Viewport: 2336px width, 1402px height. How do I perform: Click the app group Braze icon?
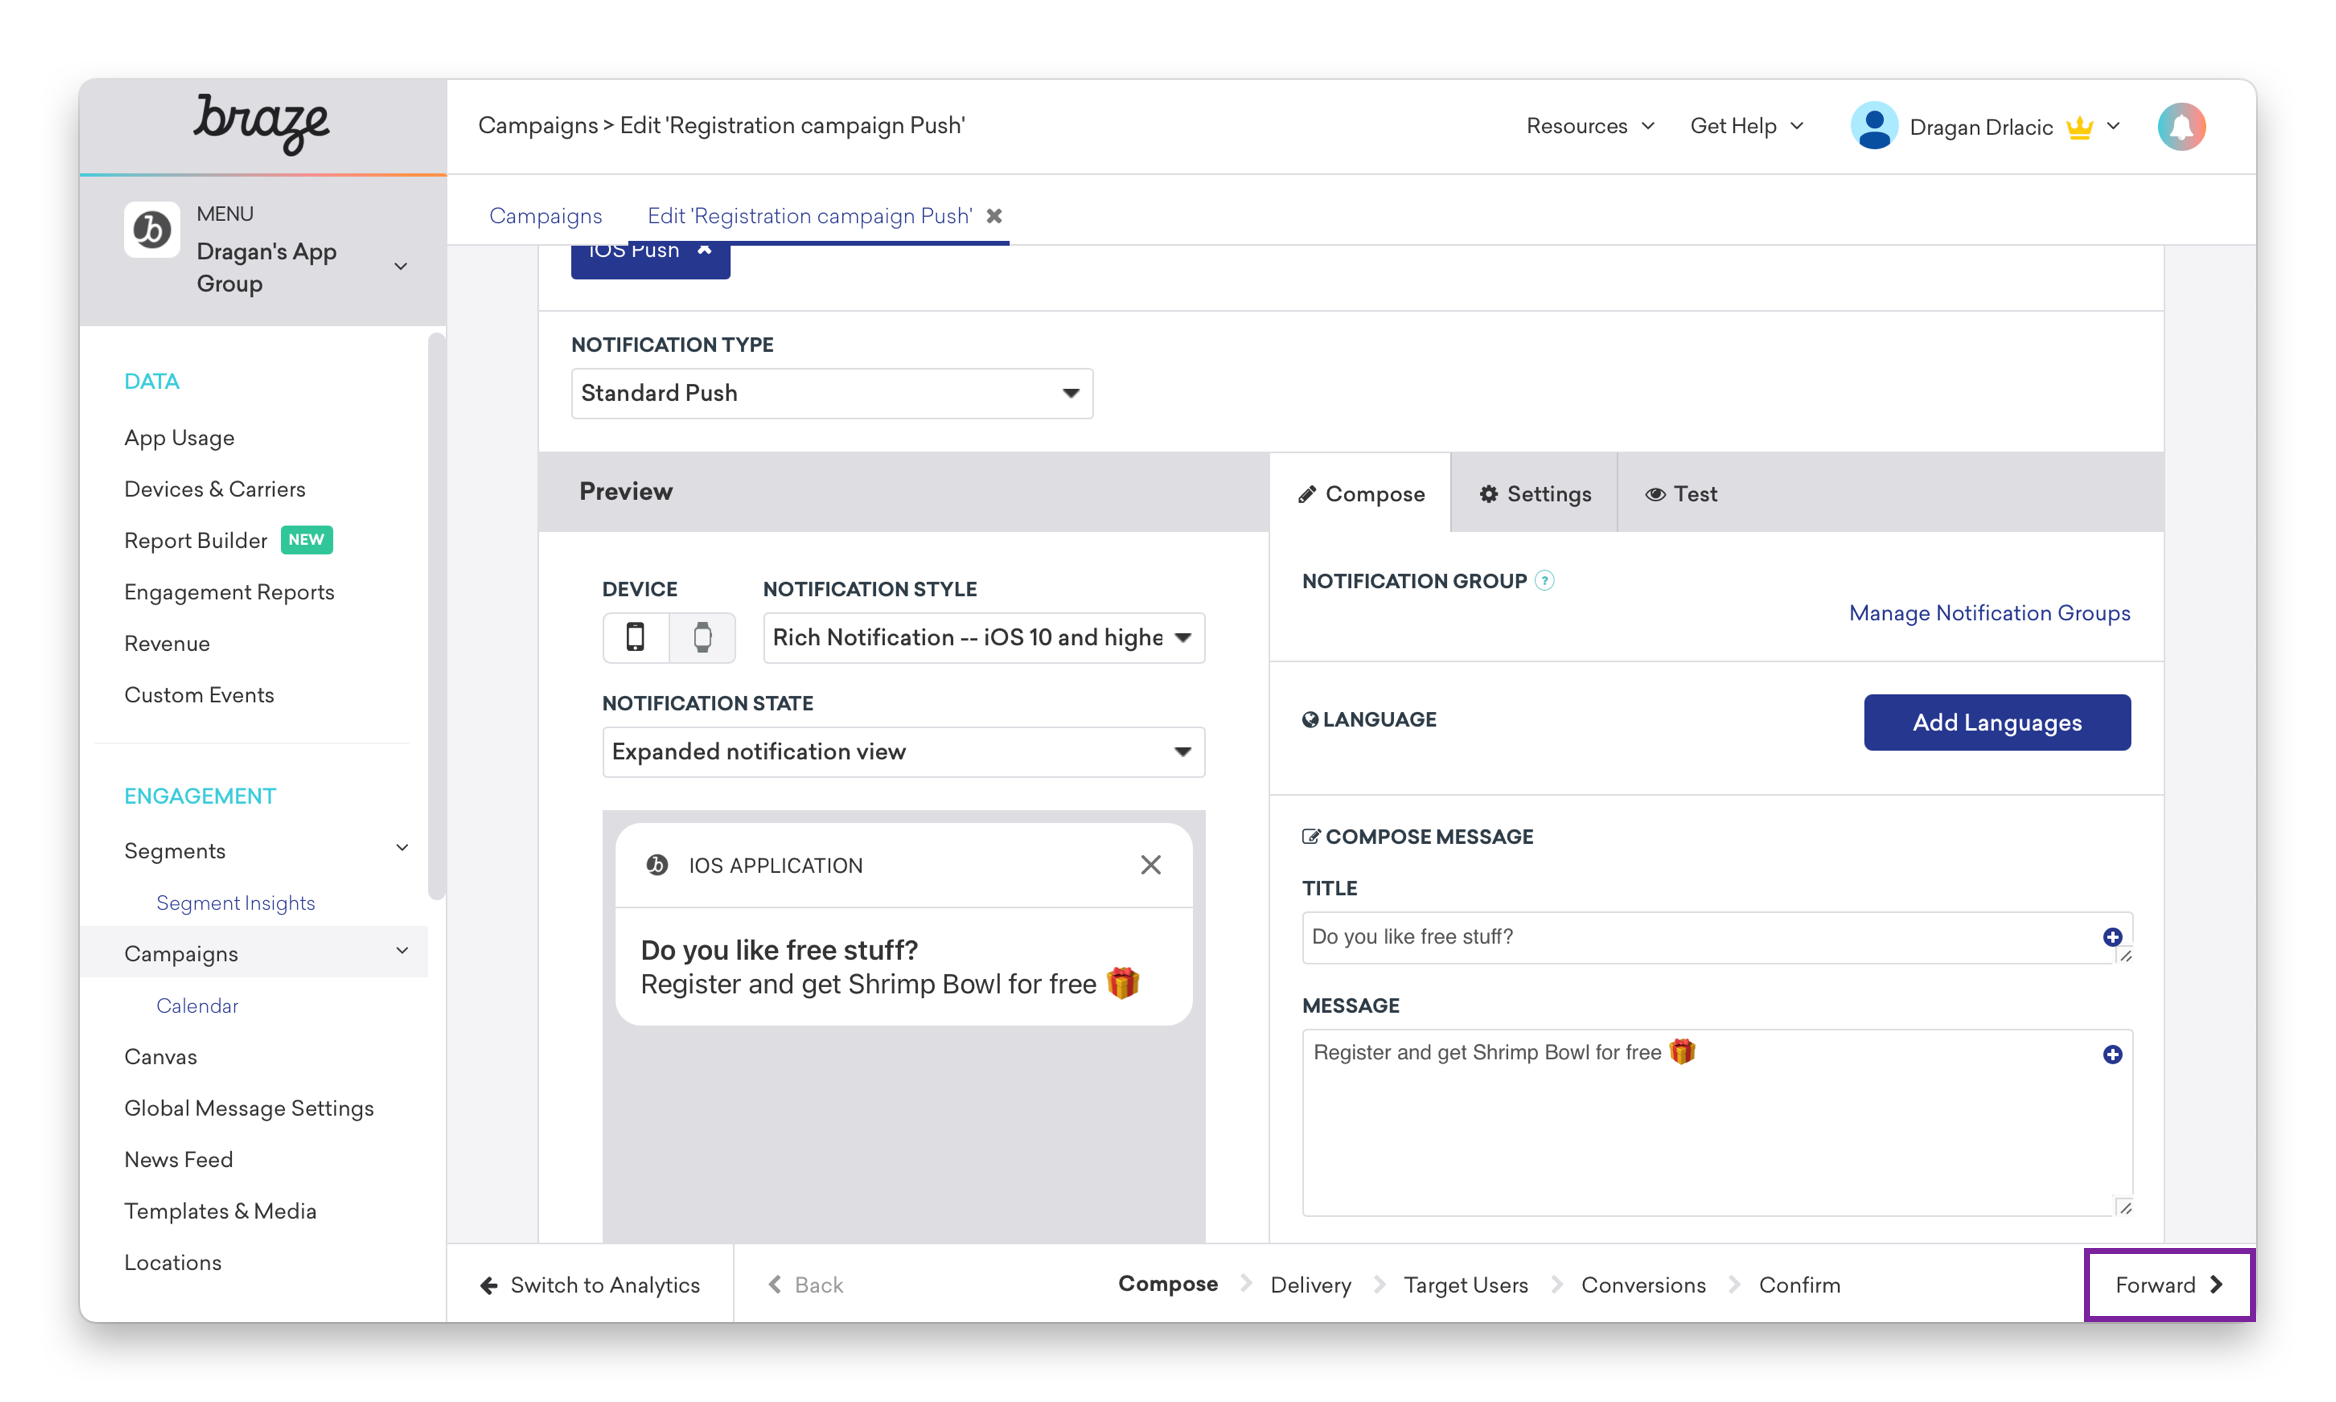(151, 231)
